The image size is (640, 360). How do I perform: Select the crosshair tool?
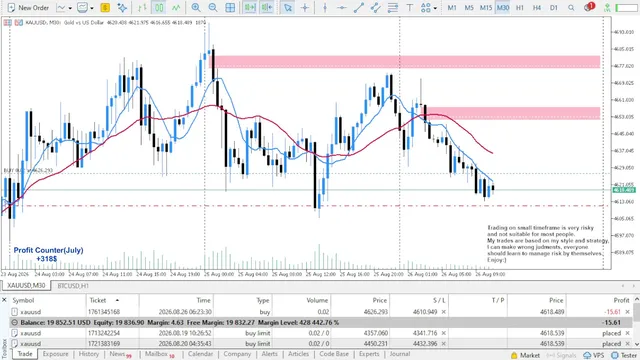coord(305,8)
